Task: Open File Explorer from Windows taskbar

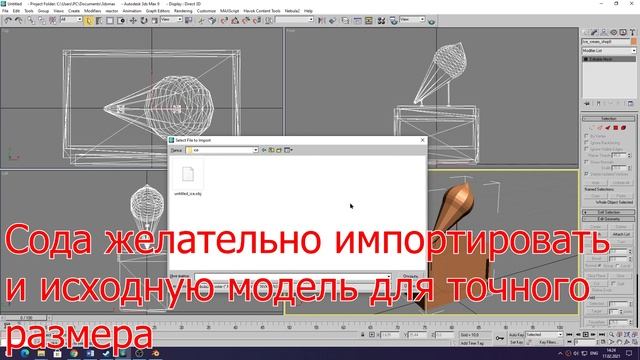Action: click(x=41, y=353)
